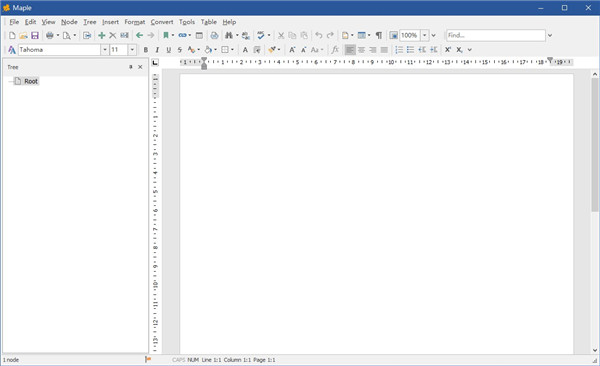
Task: Toggle paragraph marks display
Action: 378,36
